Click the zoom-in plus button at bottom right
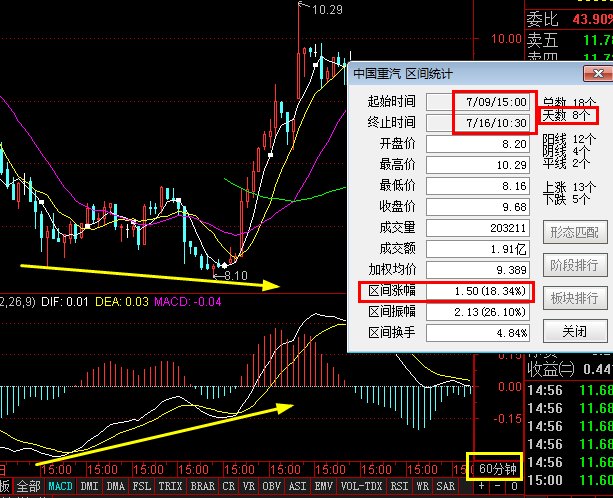Screen dimensions: 613x498 481,487
